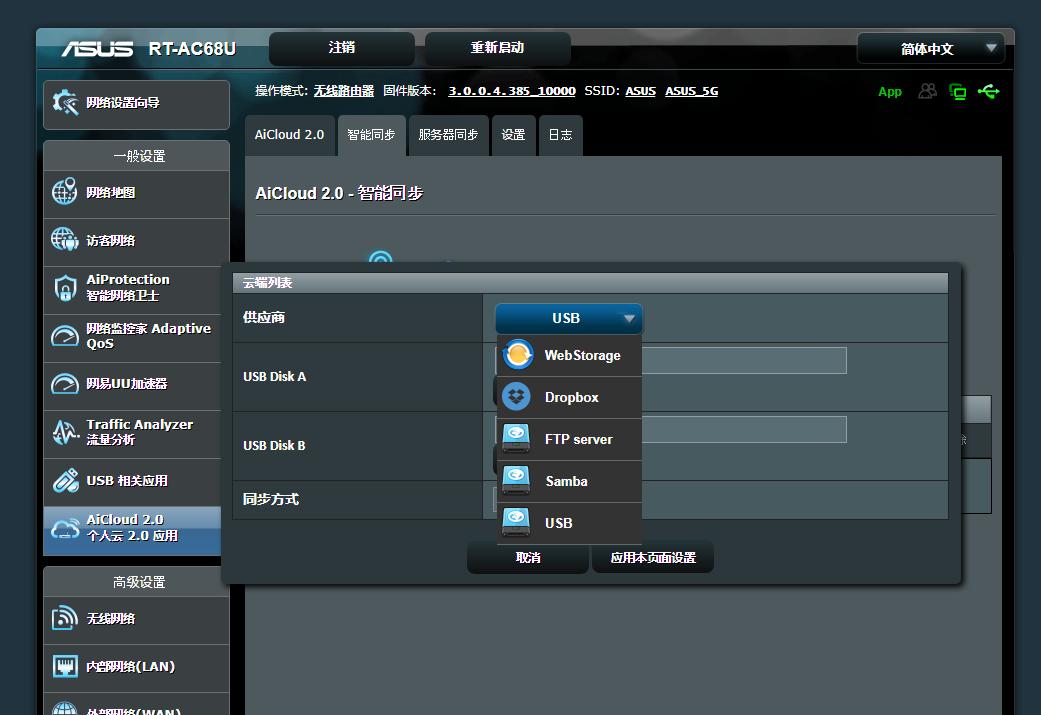1041x715 pixels.
Task: Open 内部网络(LAN) in the sidebar
Action: pyautogui.click(x=136, y=668)
